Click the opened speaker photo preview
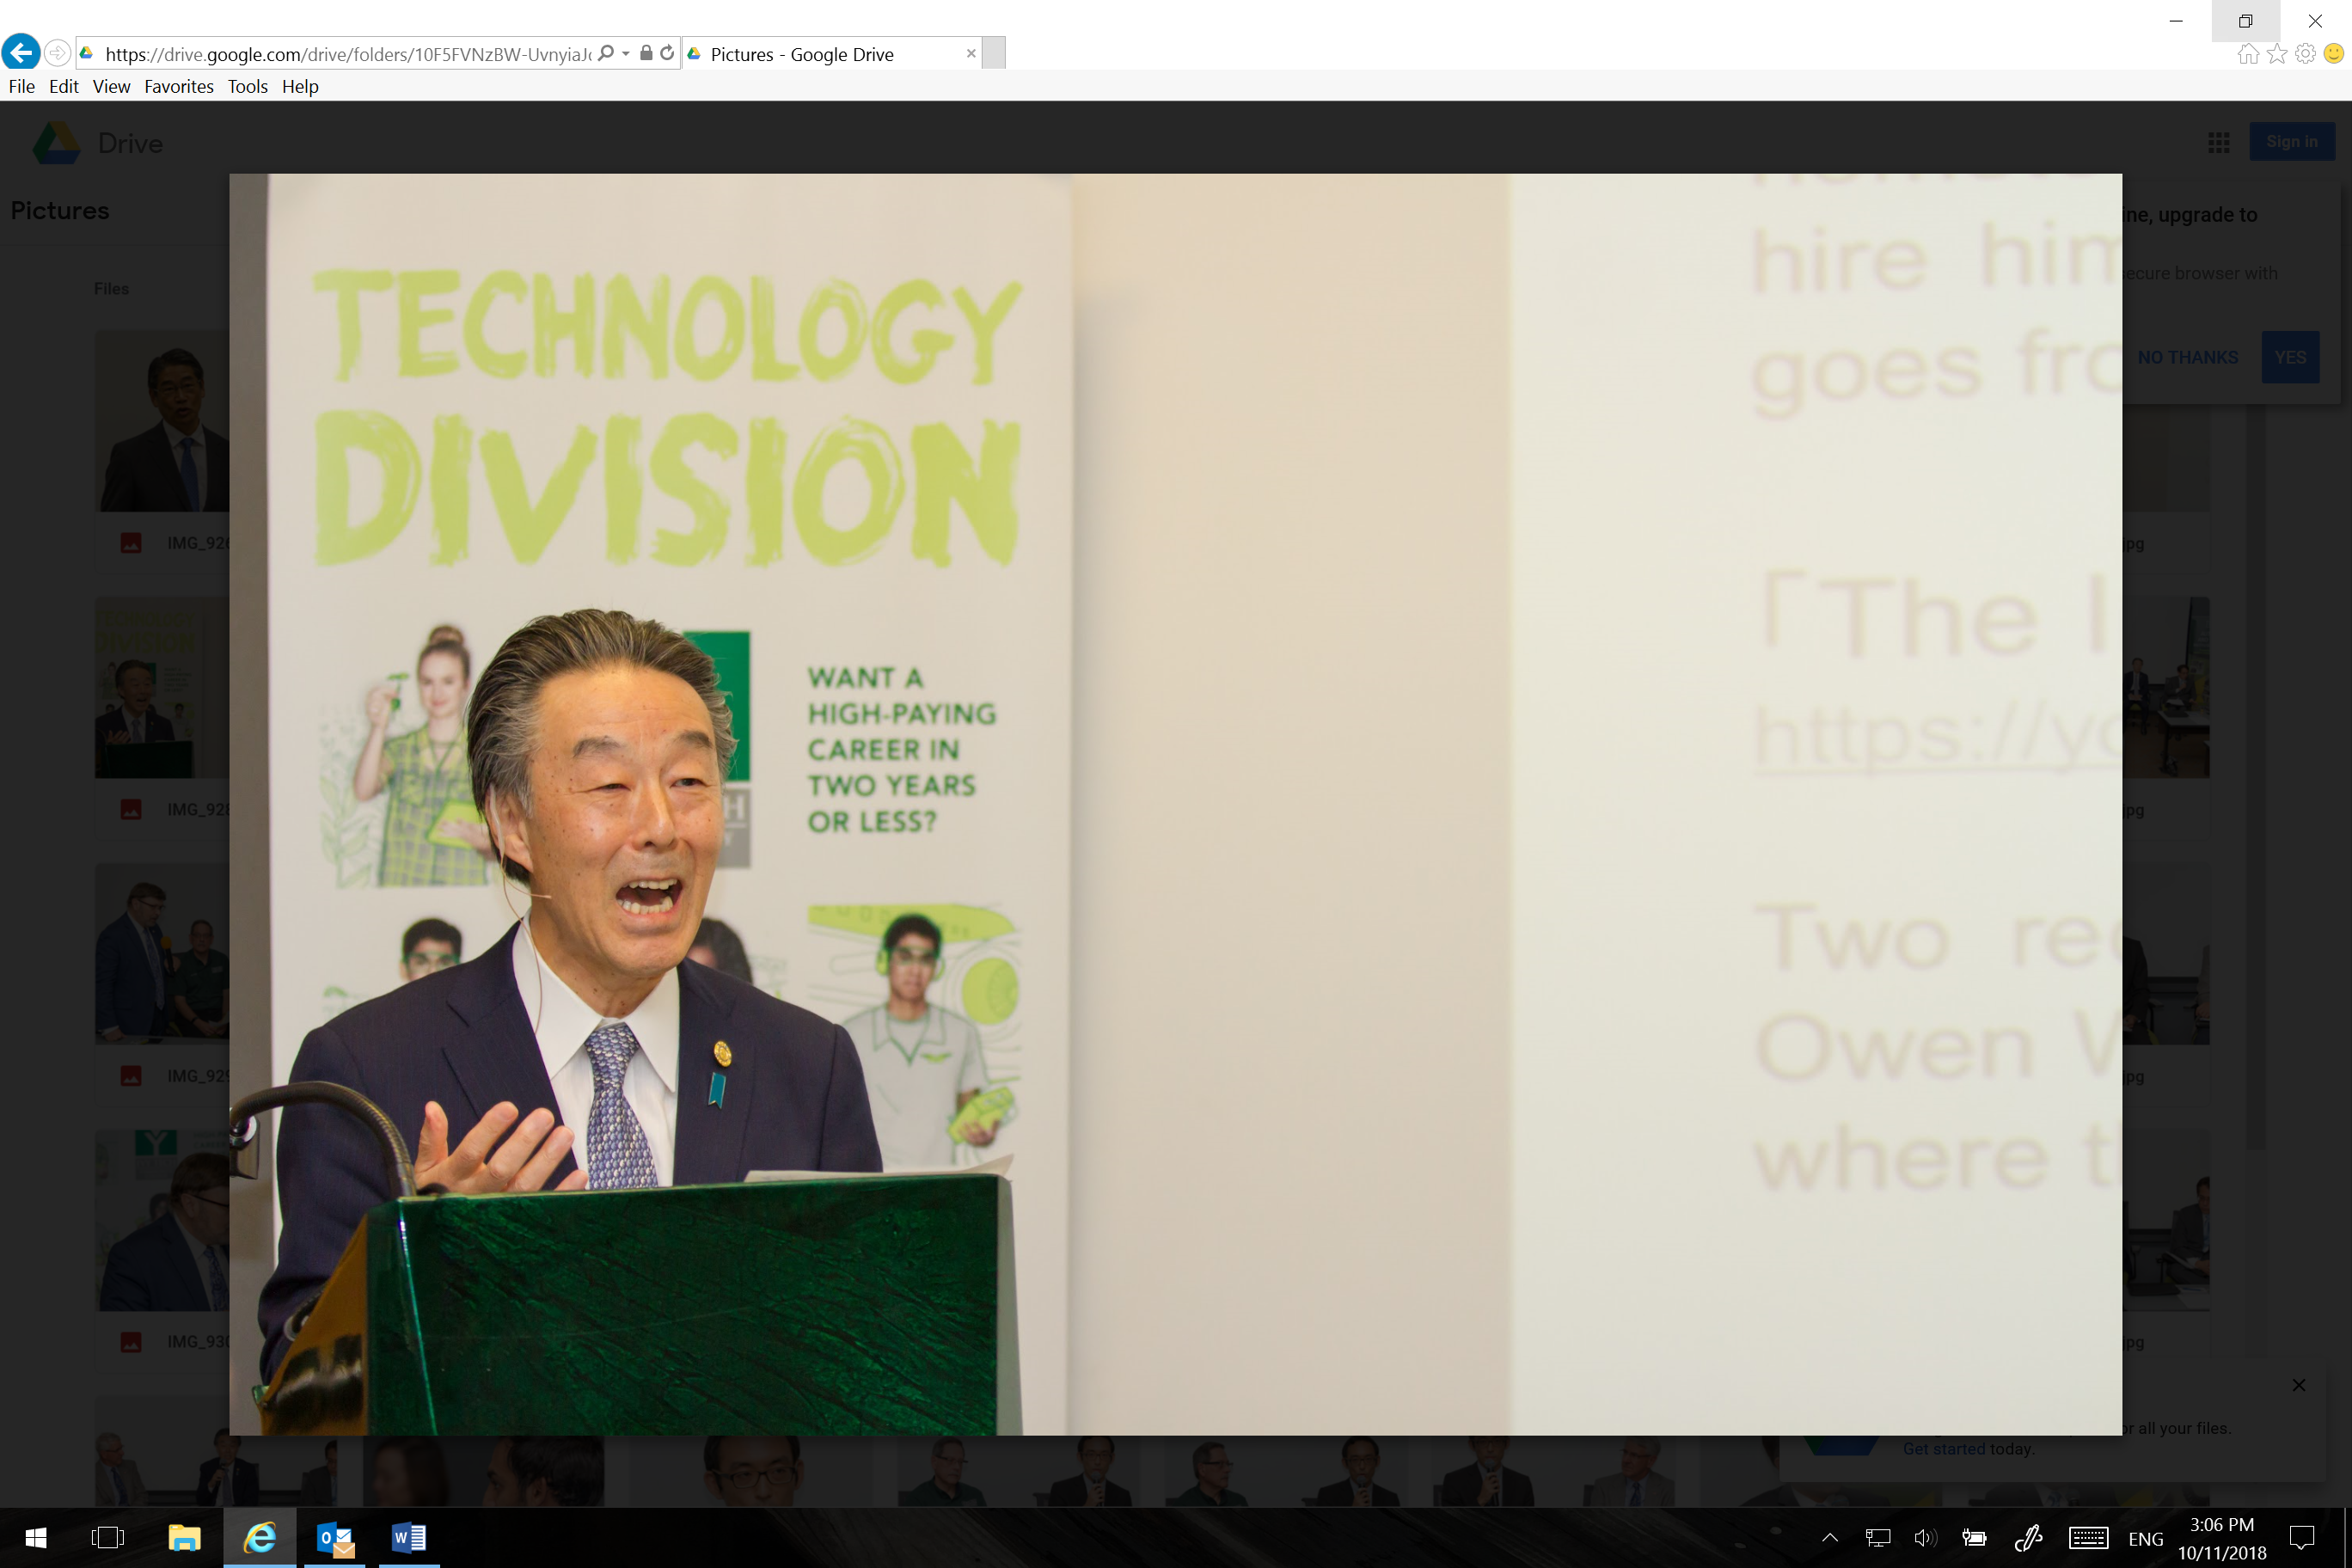This screenshot has height=1568, width=2352. point(1175,804)
